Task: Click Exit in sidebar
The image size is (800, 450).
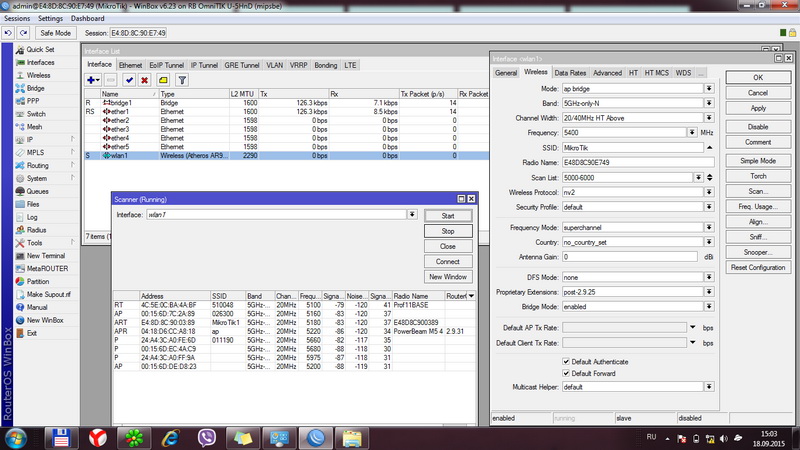Action: click(32, 333)
